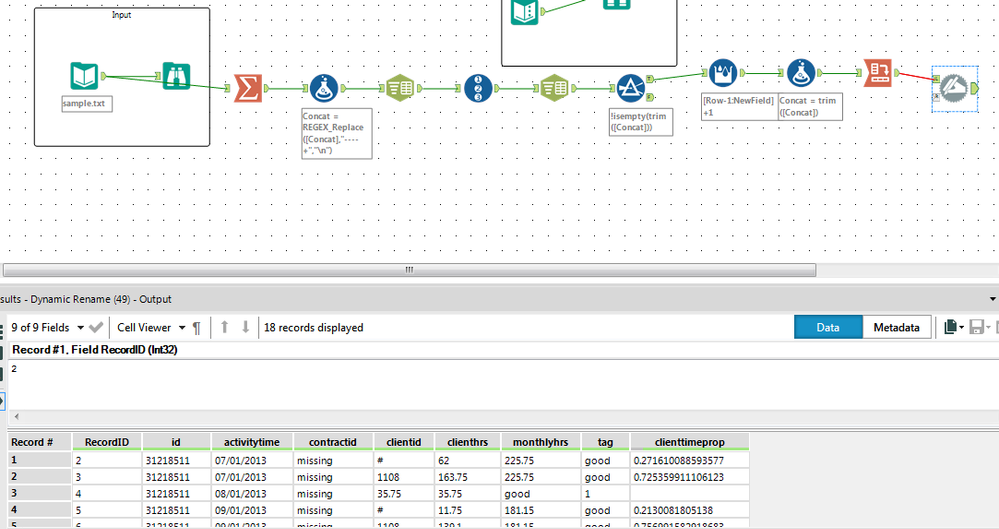Select the green table tool before the Filter
This screenshot has height=529, width=999.
pyautogui.click(x=554, y=89)
